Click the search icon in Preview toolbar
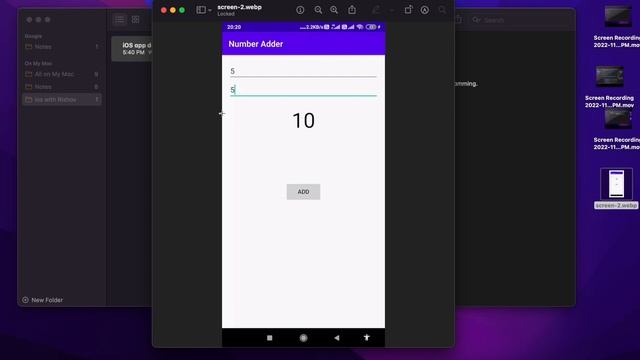This screenshot has height=360, width=640. coord(442,10)
